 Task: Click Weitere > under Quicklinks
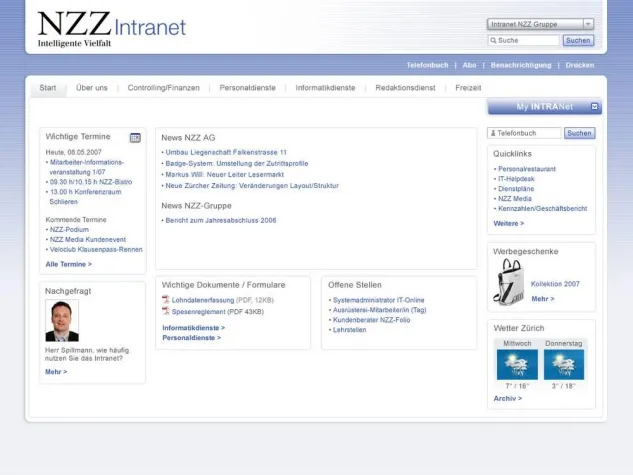[x=509, y=223]
